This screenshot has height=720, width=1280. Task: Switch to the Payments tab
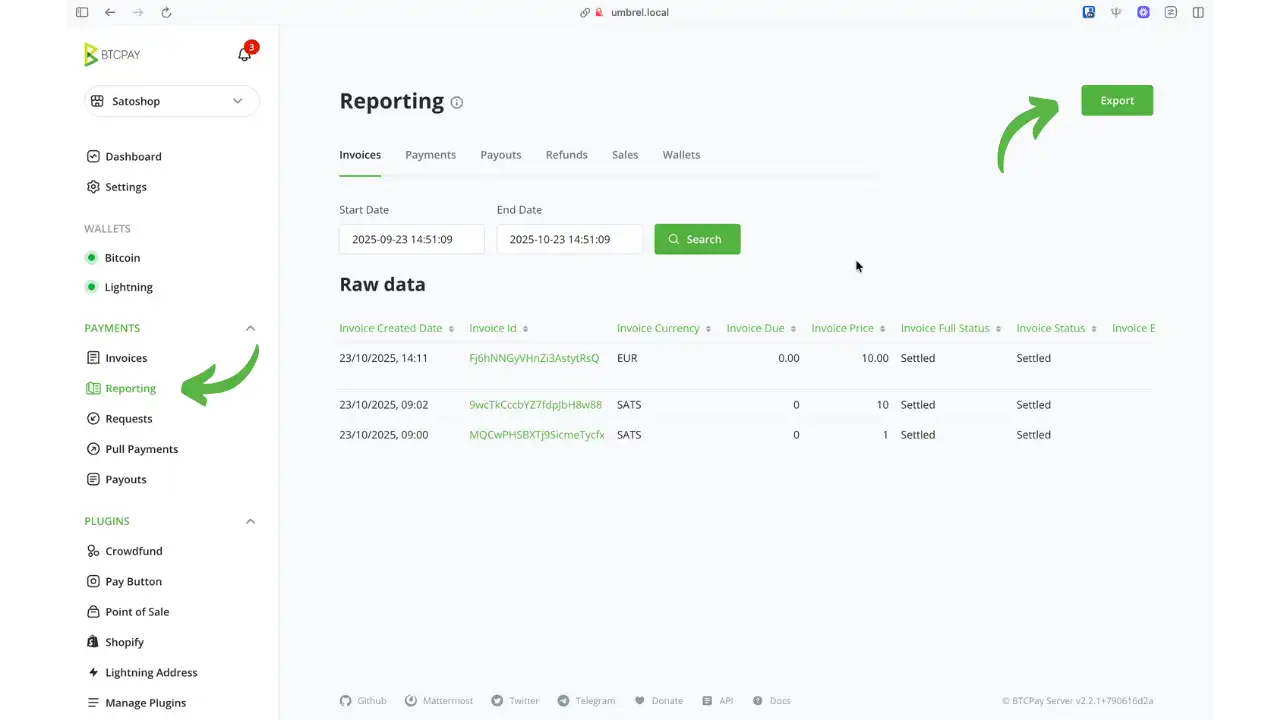pos(430,154)
